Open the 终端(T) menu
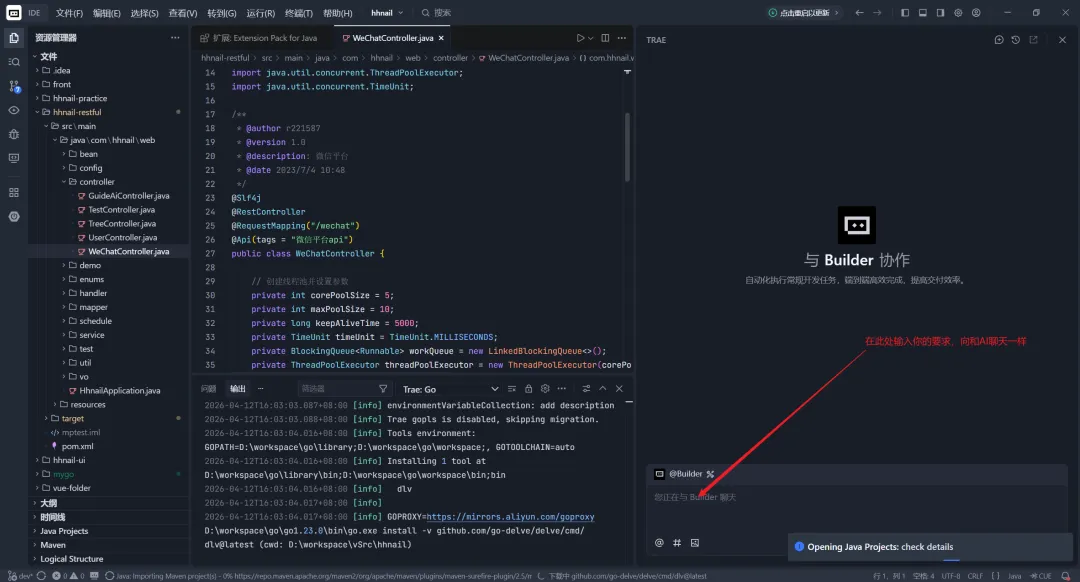The height and width of the screenshot is (582, 1080). click(x=298, y=13)
